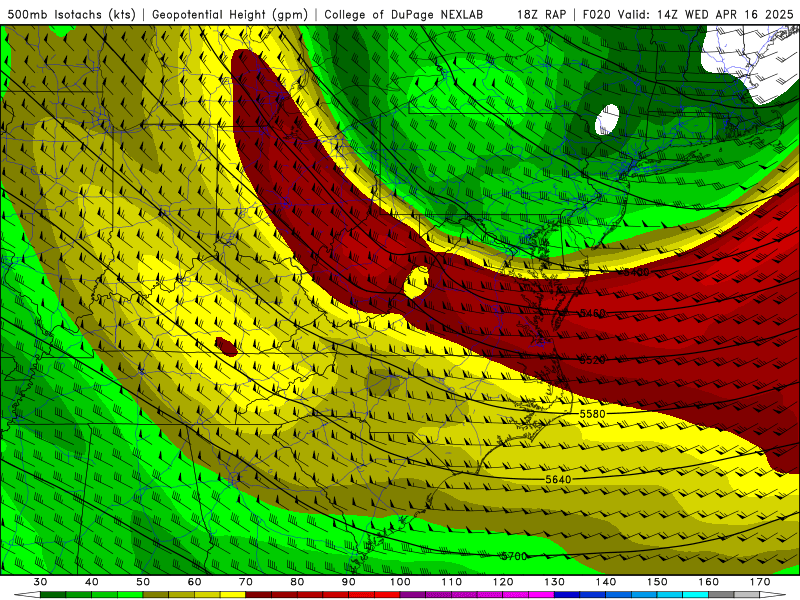Viewport: 800px width, 600px height.
Task: Click the 40 value on the legend scale
Action: pos(92,582)
